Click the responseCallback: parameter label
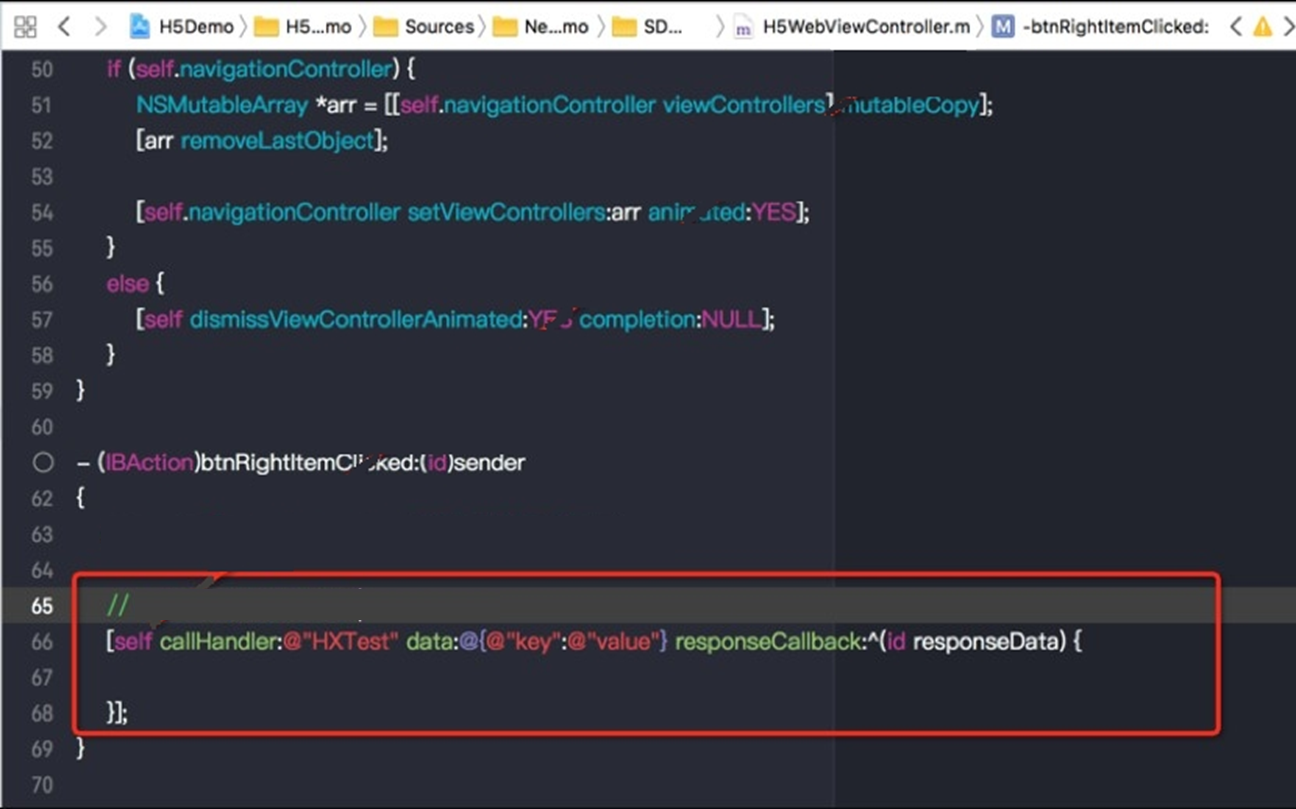The width and height of the screenshot is (1296, 809). [x=770, y=641]
